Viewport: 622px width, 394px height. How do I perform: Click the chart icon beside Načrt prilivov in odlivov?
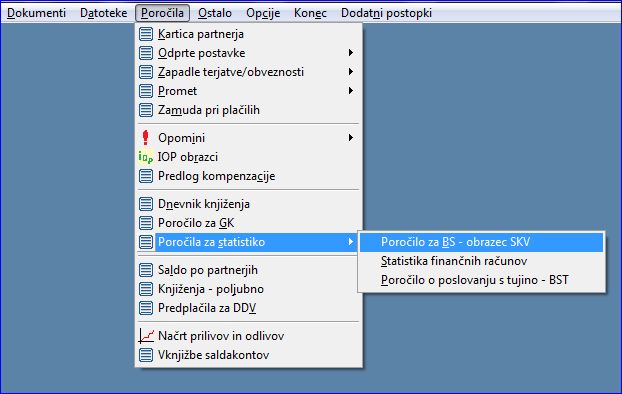(x=146, y=336)
